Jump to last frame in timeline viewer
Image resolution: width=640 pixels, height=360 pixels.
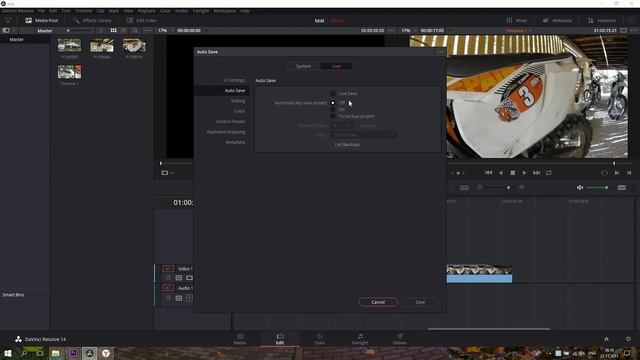tap(536, 173)
